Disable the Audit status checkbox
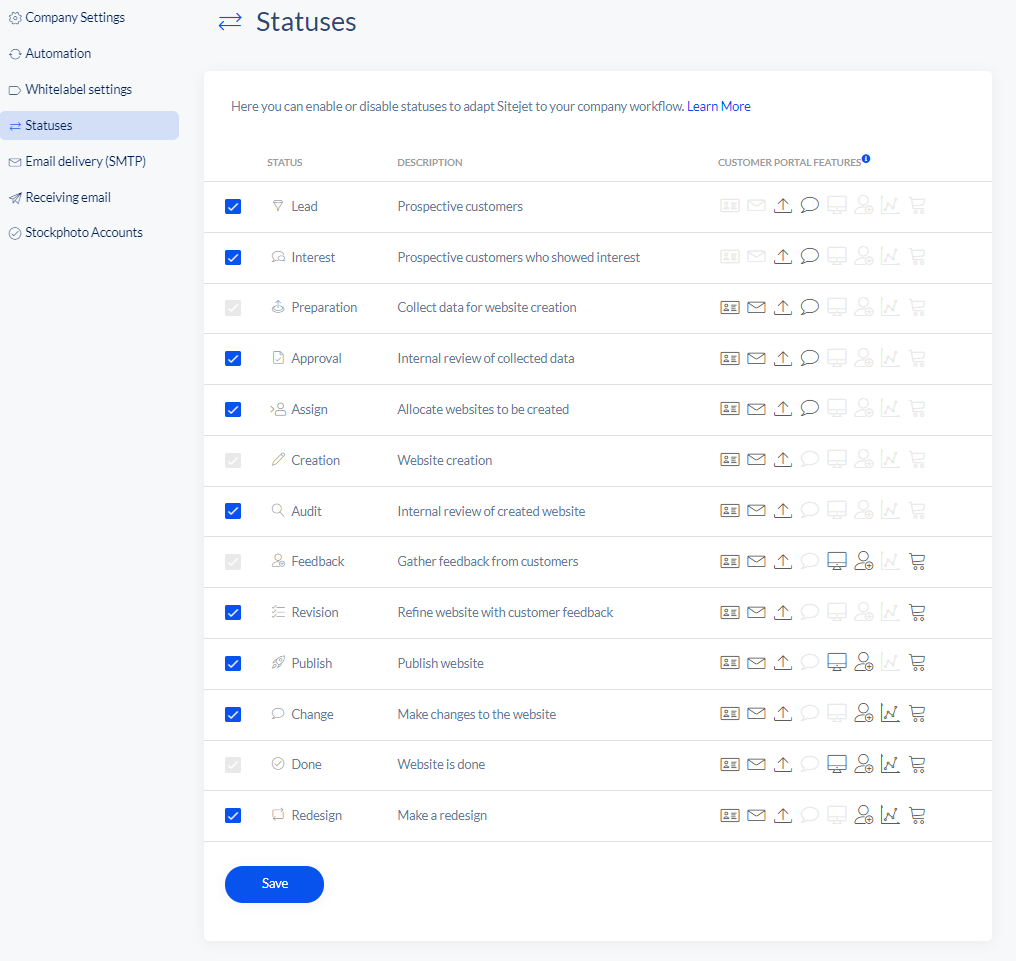 (x=233, y=511)
